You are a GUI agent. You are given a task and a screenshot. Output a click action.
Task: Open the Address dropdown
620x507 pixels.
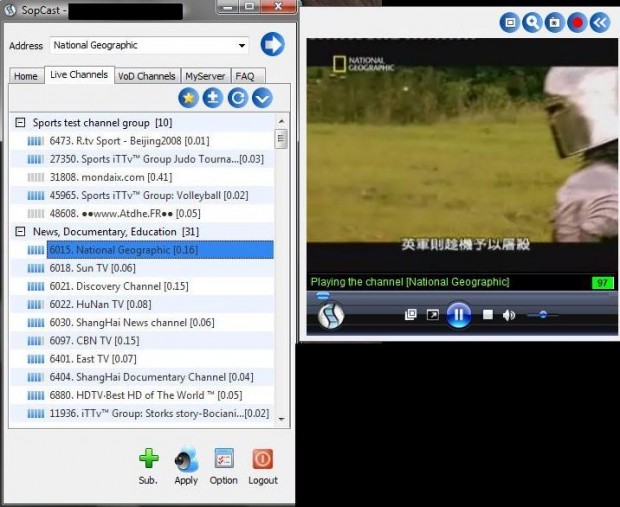(242, 45)
